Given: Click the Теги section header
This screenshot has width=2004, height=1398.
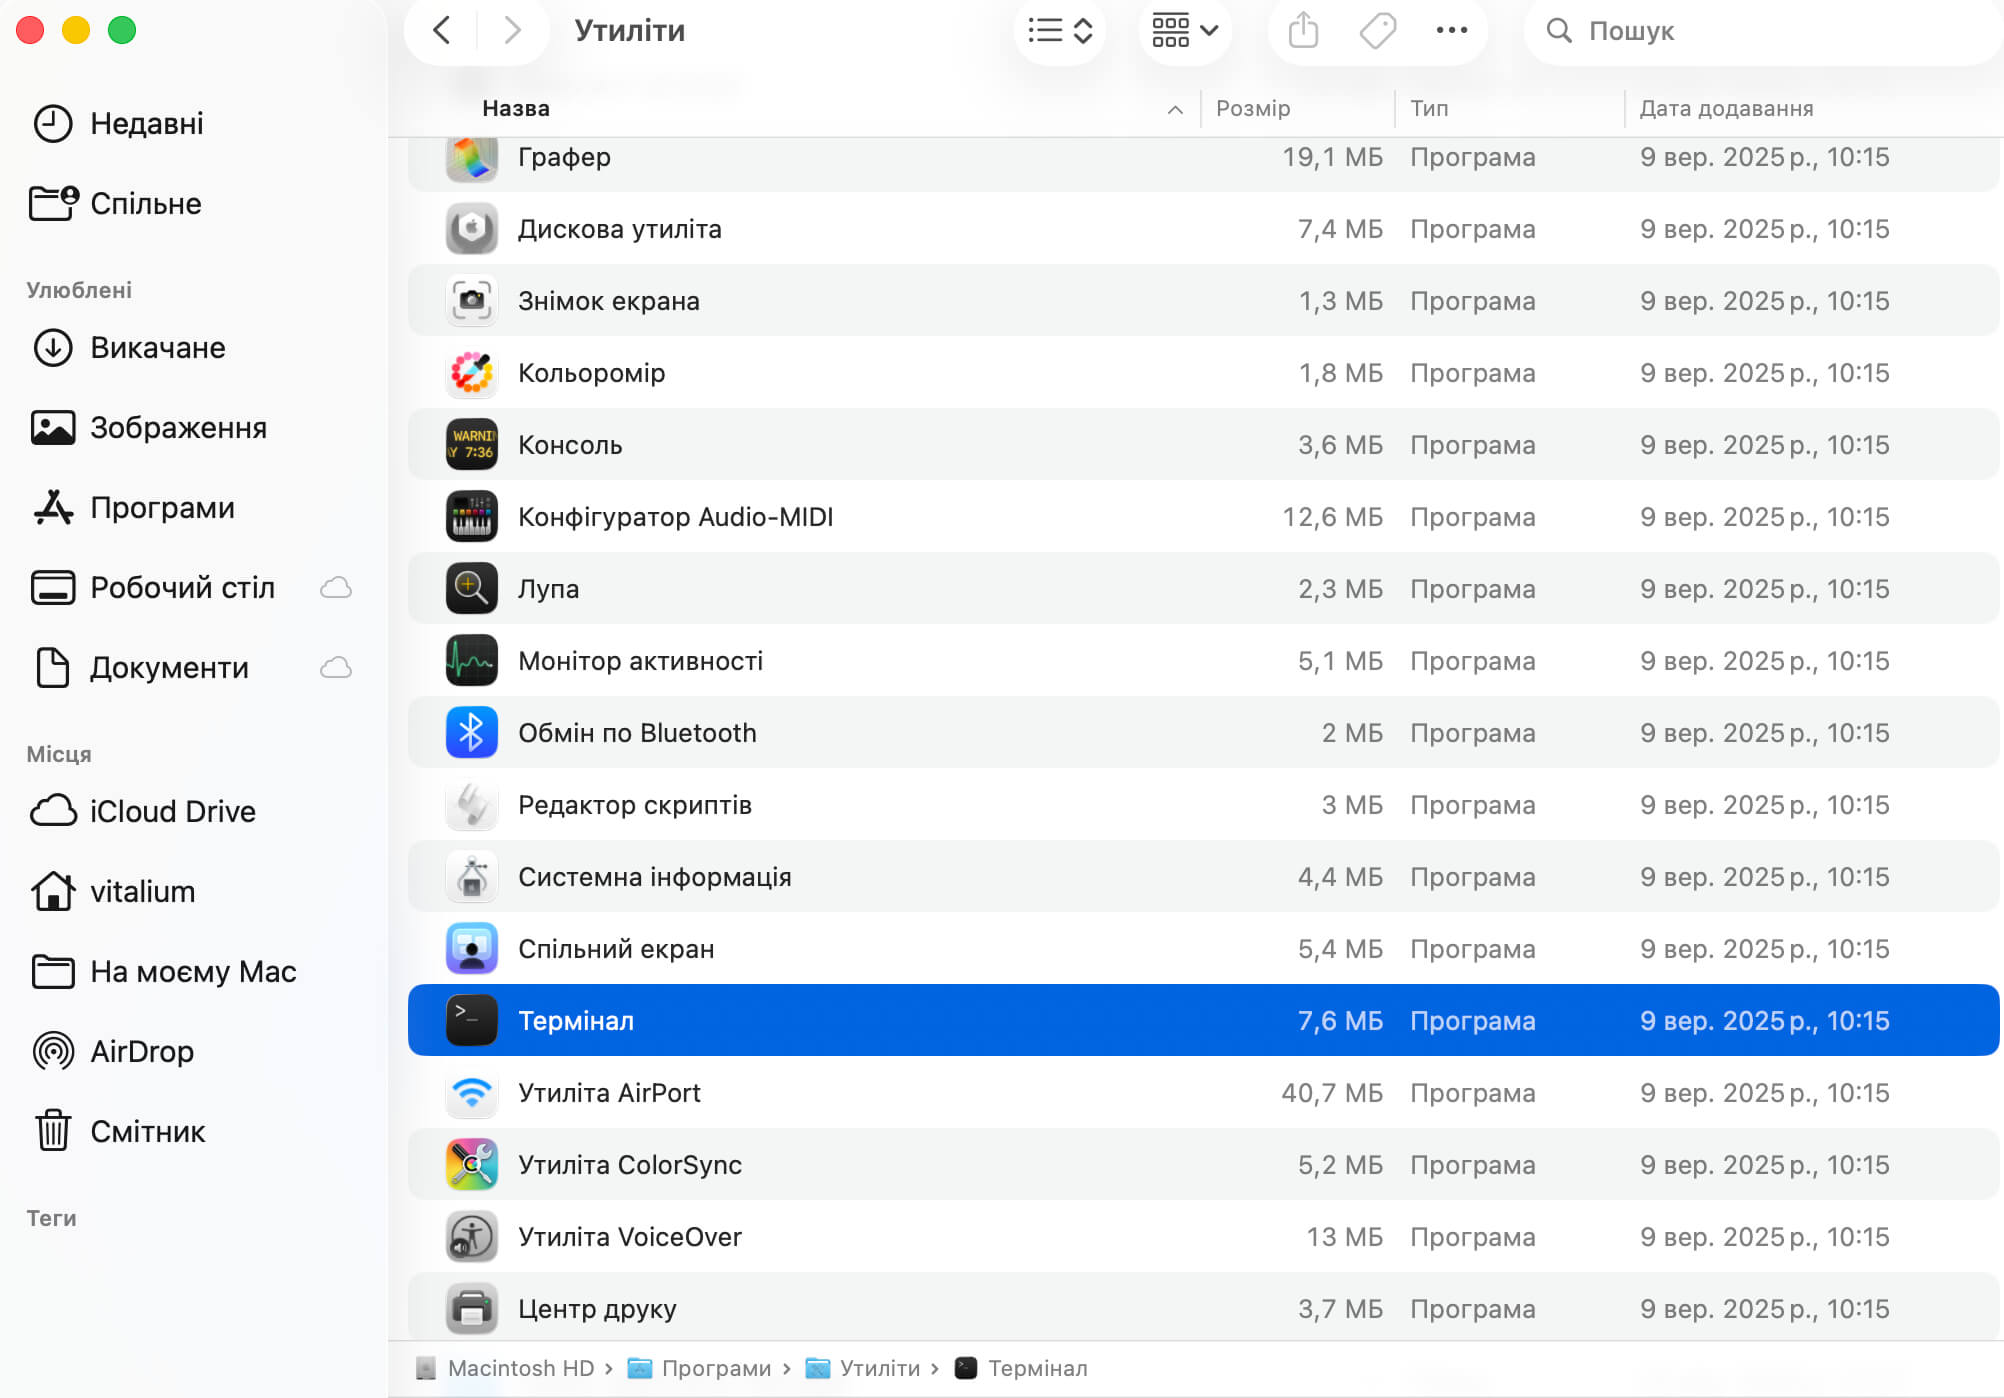Looking at the screenshot, I should (x=51, y=1218).
